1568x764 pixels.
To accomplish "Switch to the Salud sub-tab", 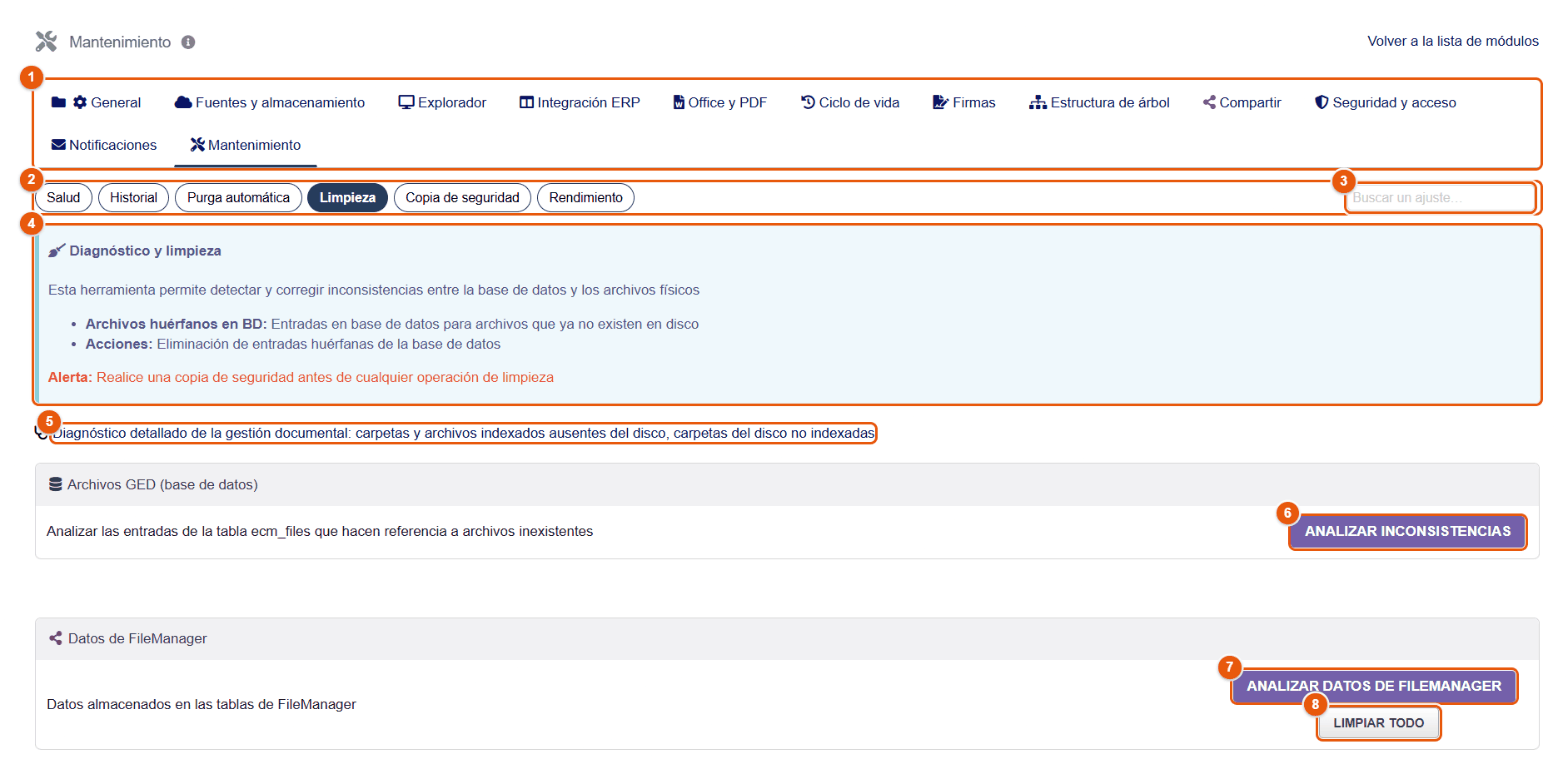I will click(x=64, y=198).
